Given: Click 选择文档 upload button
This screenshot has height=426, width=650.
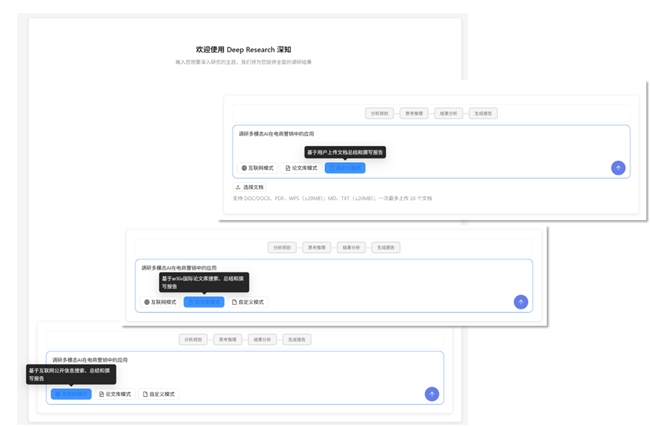Looking at the screenshot, I should [x=249, y=187].
